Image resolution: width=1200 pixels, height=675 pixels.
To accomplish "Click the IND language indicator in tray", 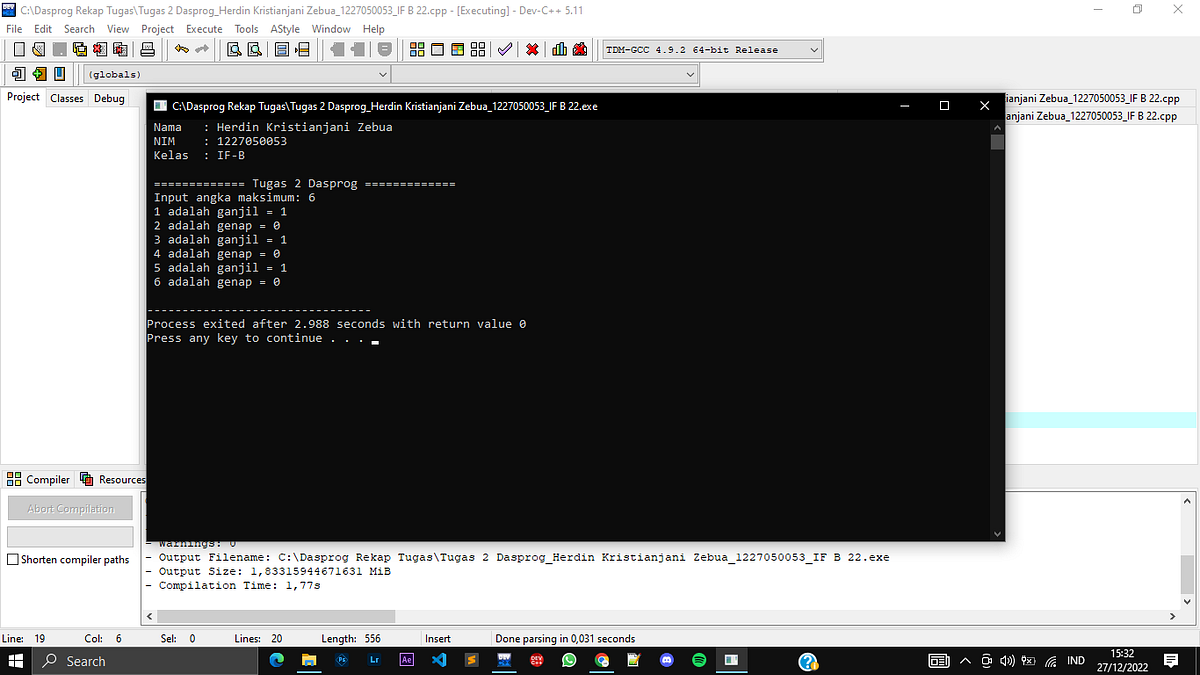I will [x=1076, y=661].
